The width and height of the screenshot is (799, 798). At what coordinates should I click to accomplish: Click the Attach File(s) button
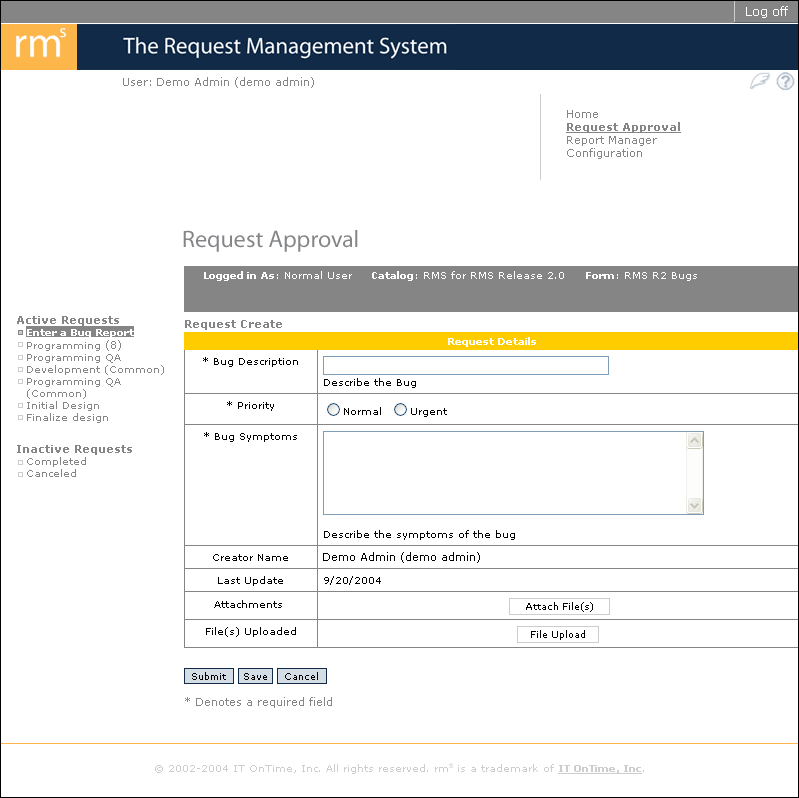coord(559,606)
